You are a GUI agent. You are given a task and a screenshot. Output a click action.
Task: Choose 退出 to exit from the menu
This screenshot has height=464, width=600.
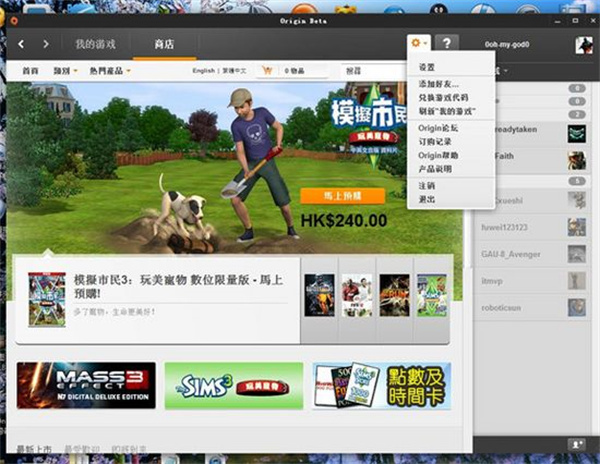427,199
